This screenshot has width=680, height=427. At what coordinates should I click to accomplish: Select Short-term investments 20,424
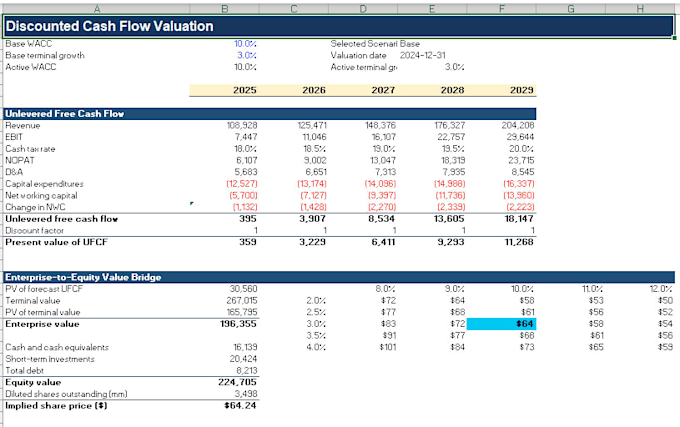coord(243,359)
